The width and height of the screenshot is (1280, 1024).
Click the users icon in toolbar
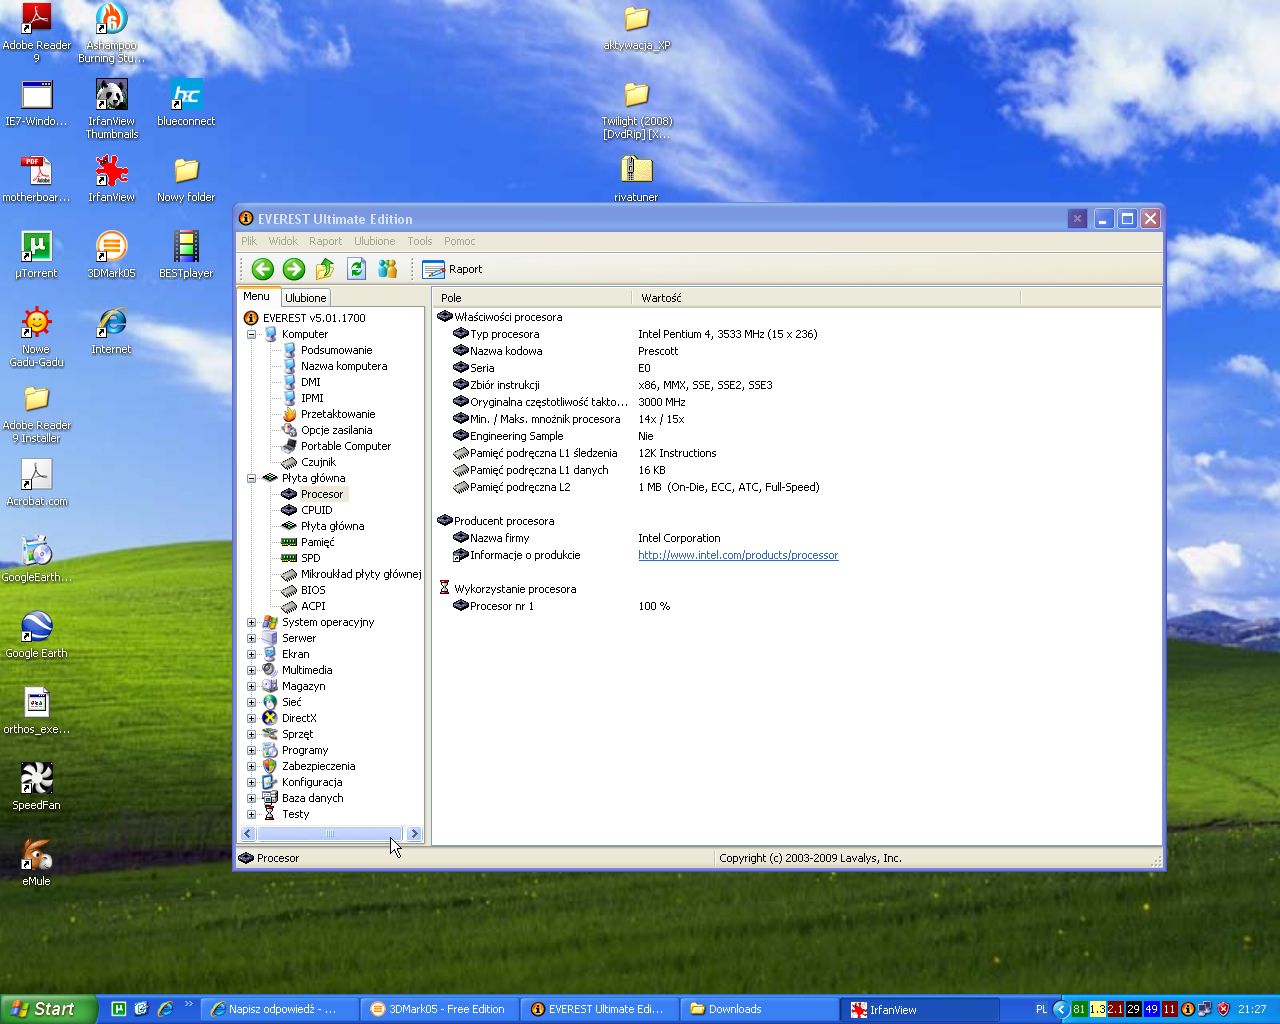pyautogui.click(x=388, y=269)
